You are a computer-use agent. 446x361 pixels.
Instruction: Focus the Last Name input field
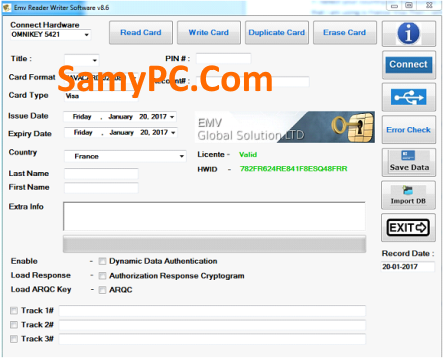pos(101,174)
